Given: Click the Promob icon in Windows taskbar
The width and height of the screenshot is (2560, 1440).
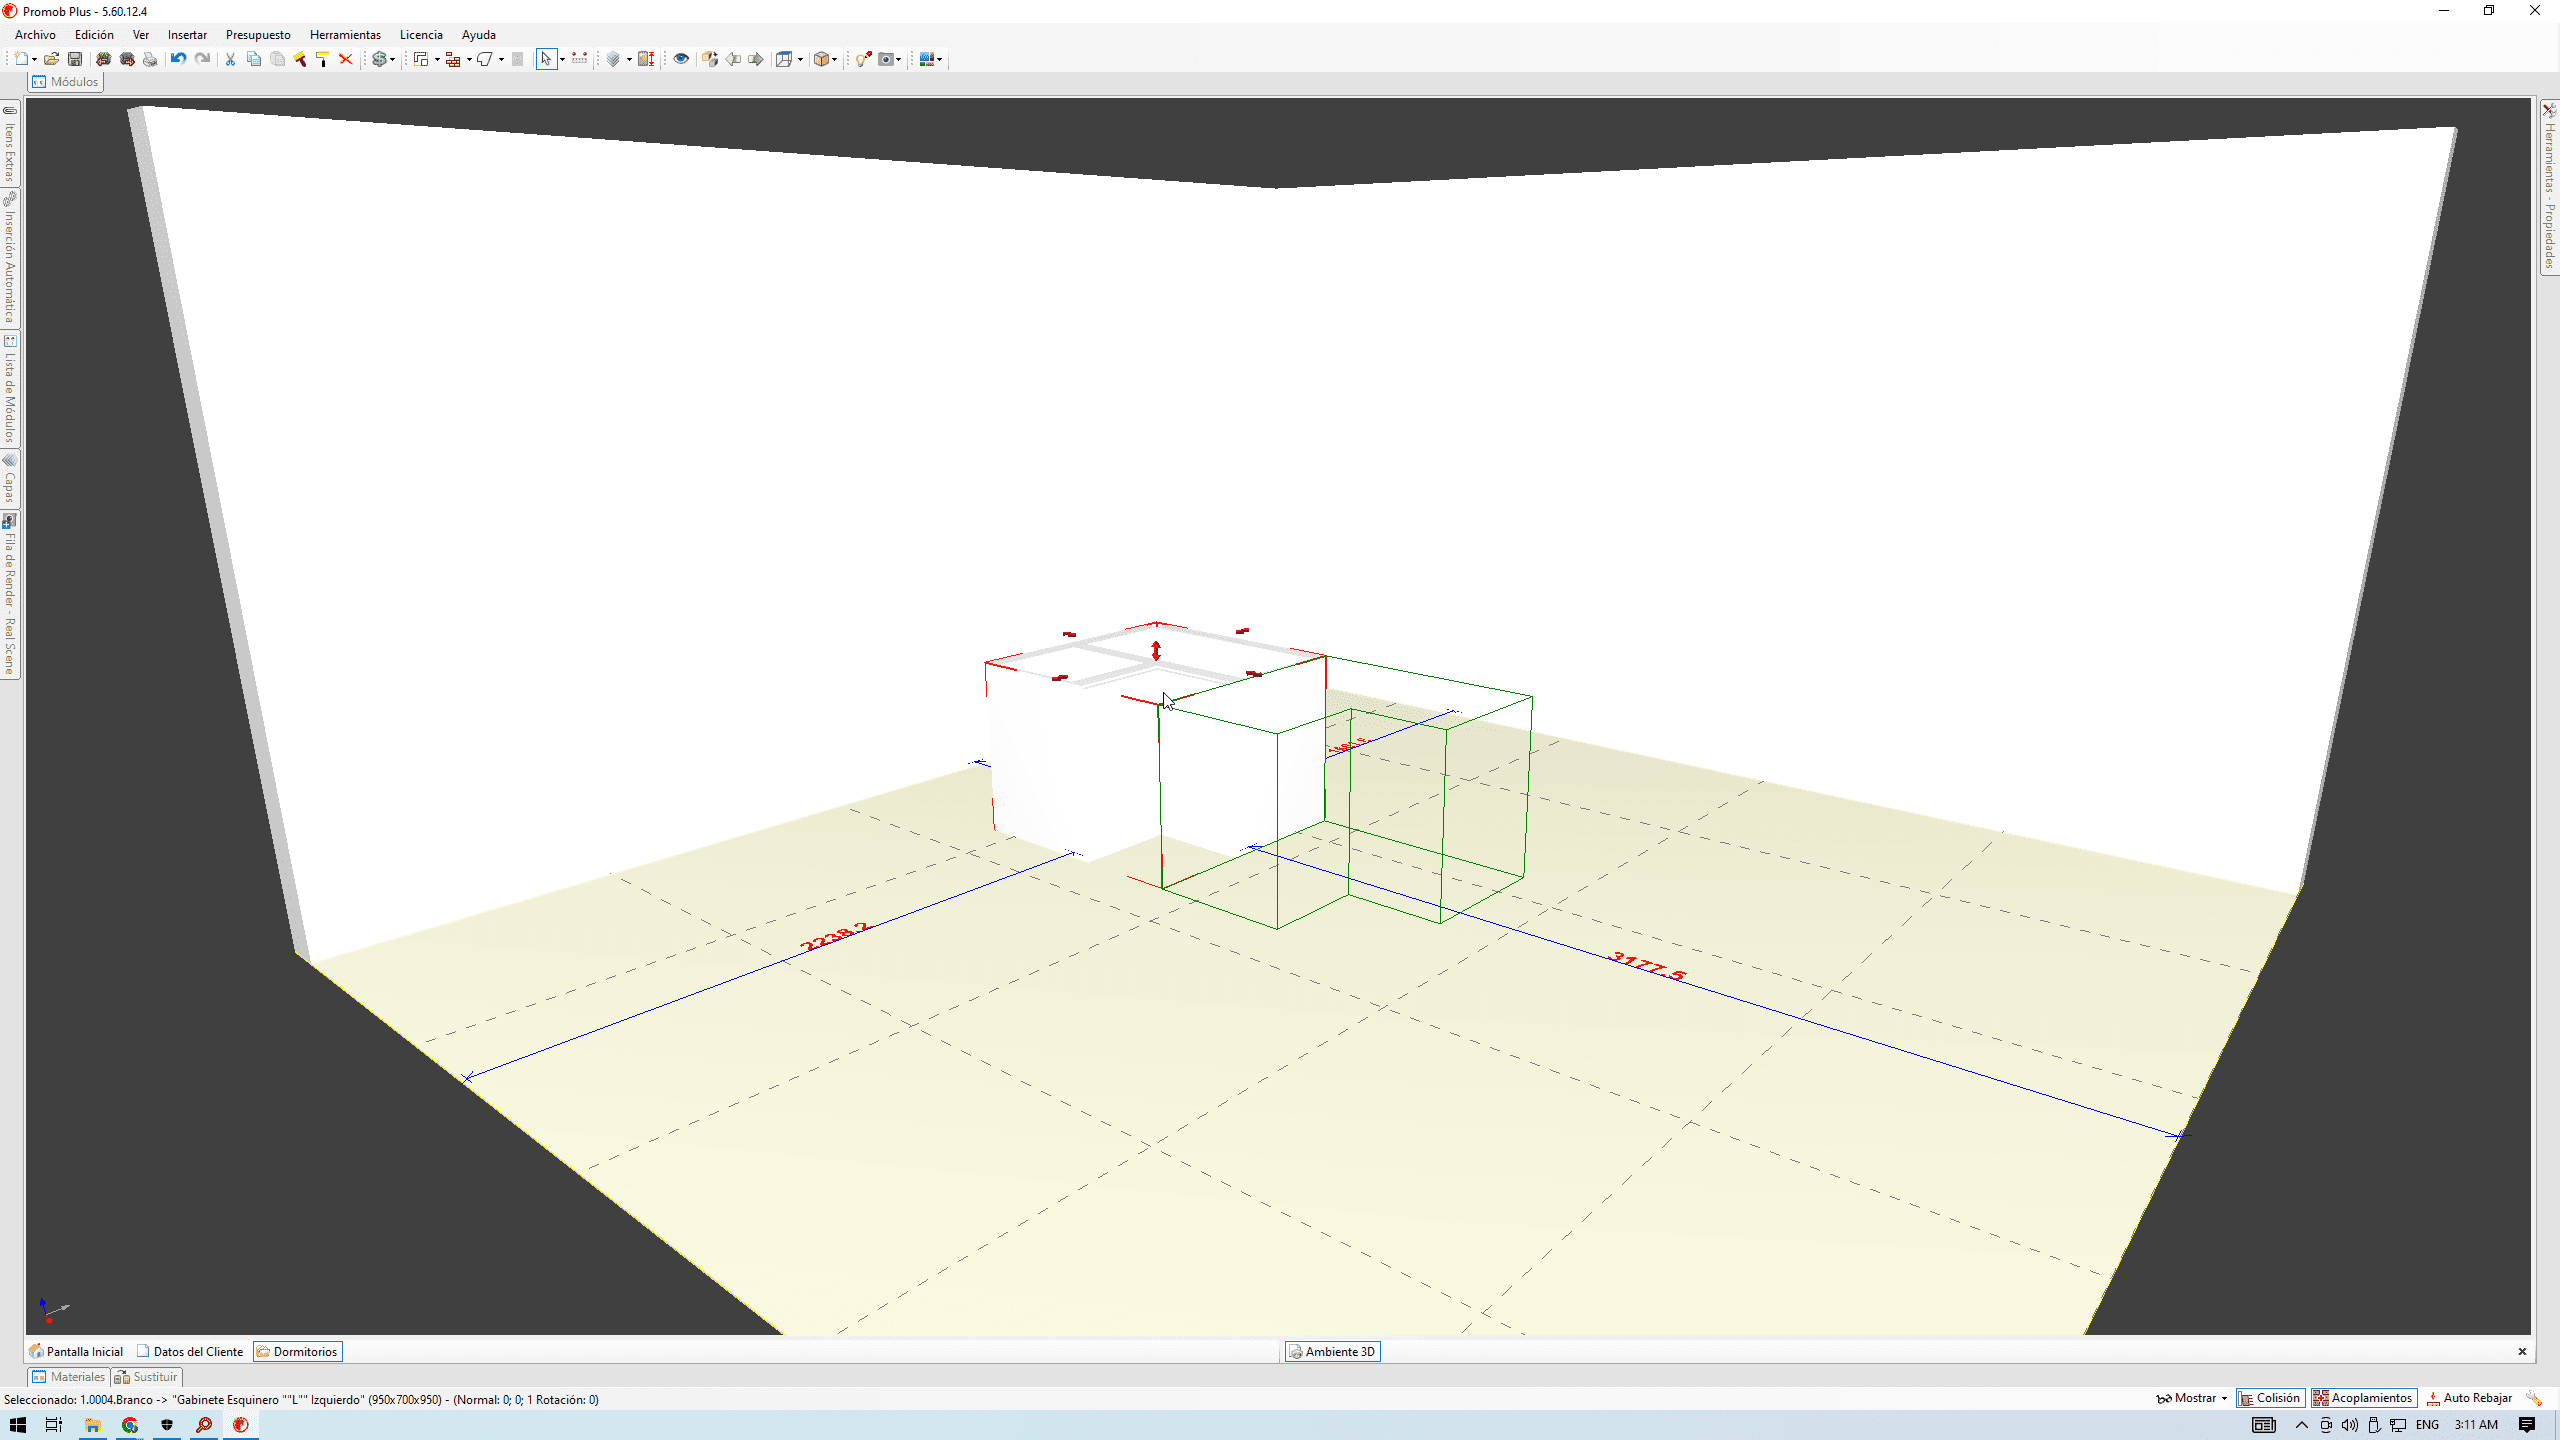Looking at the screenshot, I should 241,1425.
